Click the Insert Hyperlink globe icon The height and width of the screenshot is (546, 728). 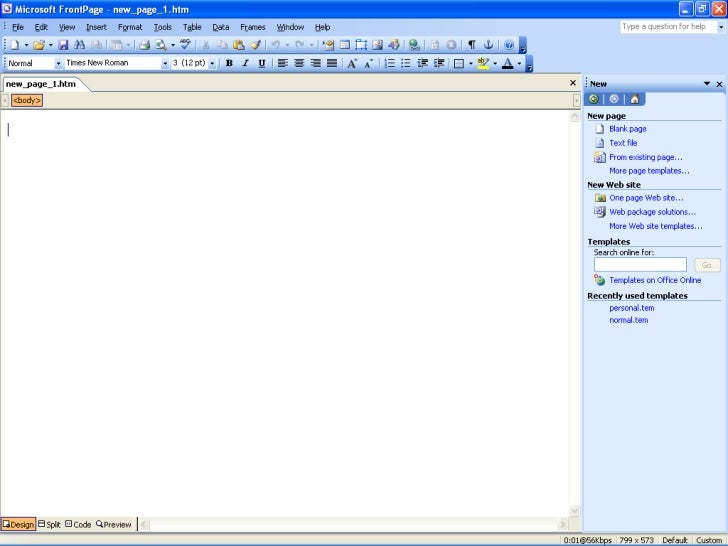tap(414, 45)
